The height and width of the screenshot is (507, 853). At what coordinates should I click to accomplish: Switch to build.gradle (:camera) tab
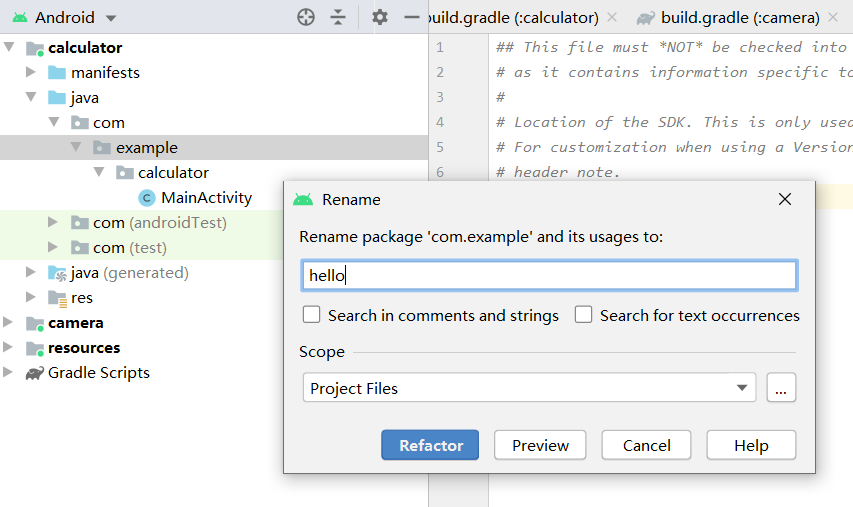coord(739,18)
